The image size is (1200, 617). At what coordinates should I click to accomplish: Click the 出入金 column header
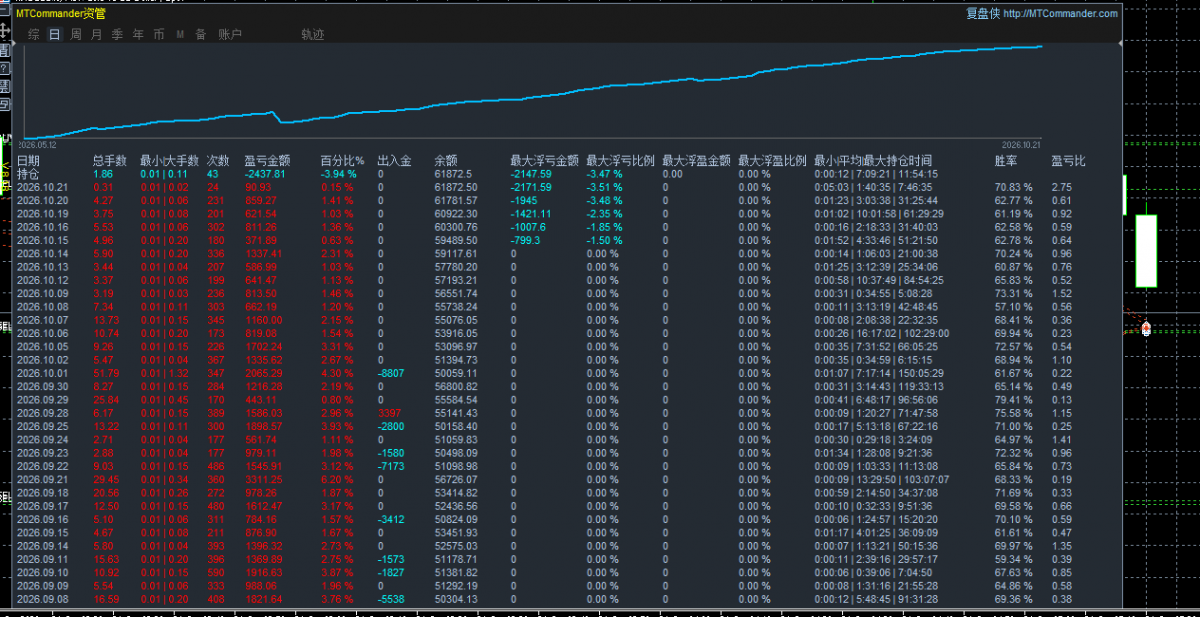tap(394, 160)
